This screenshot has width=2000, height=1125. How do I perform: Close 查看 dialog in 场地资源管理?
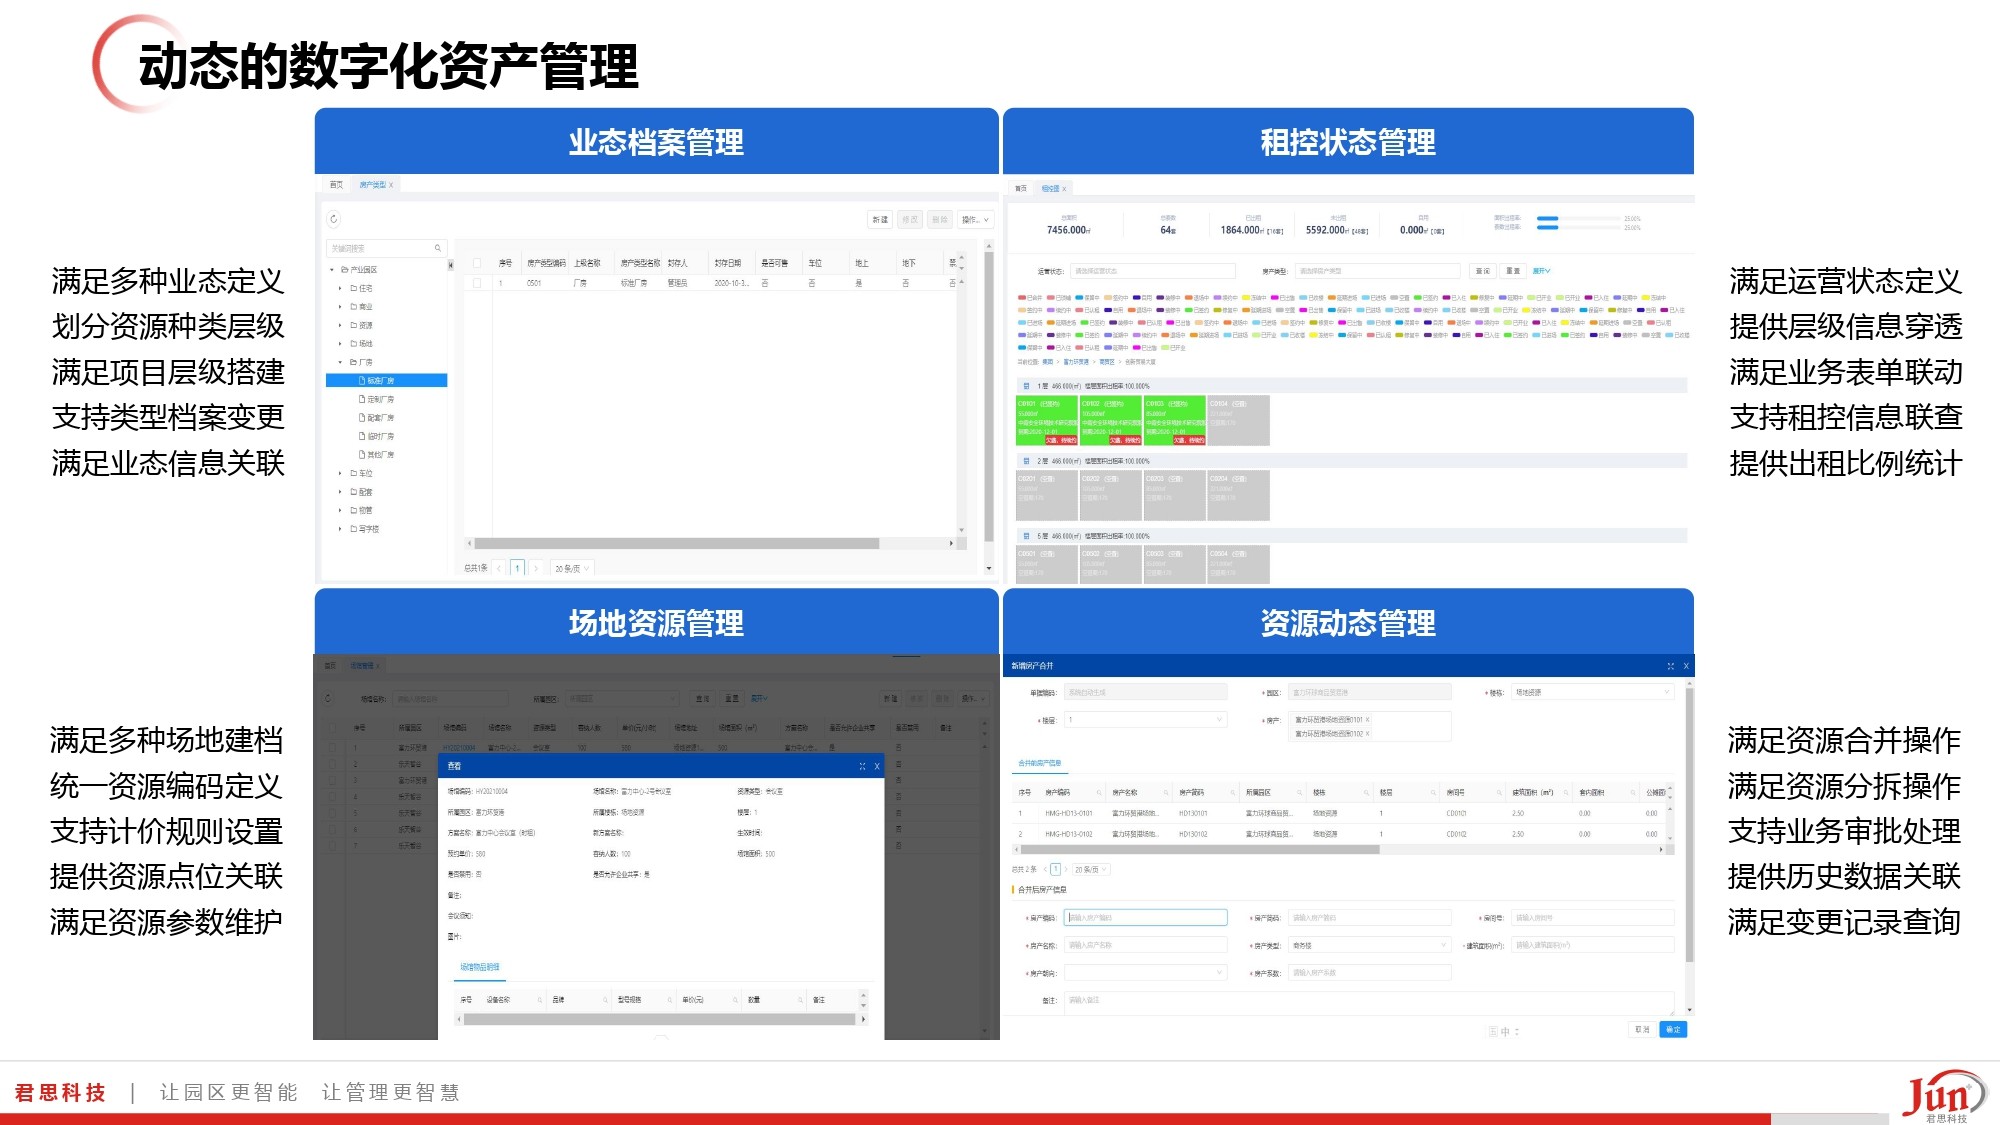point(877,766)
